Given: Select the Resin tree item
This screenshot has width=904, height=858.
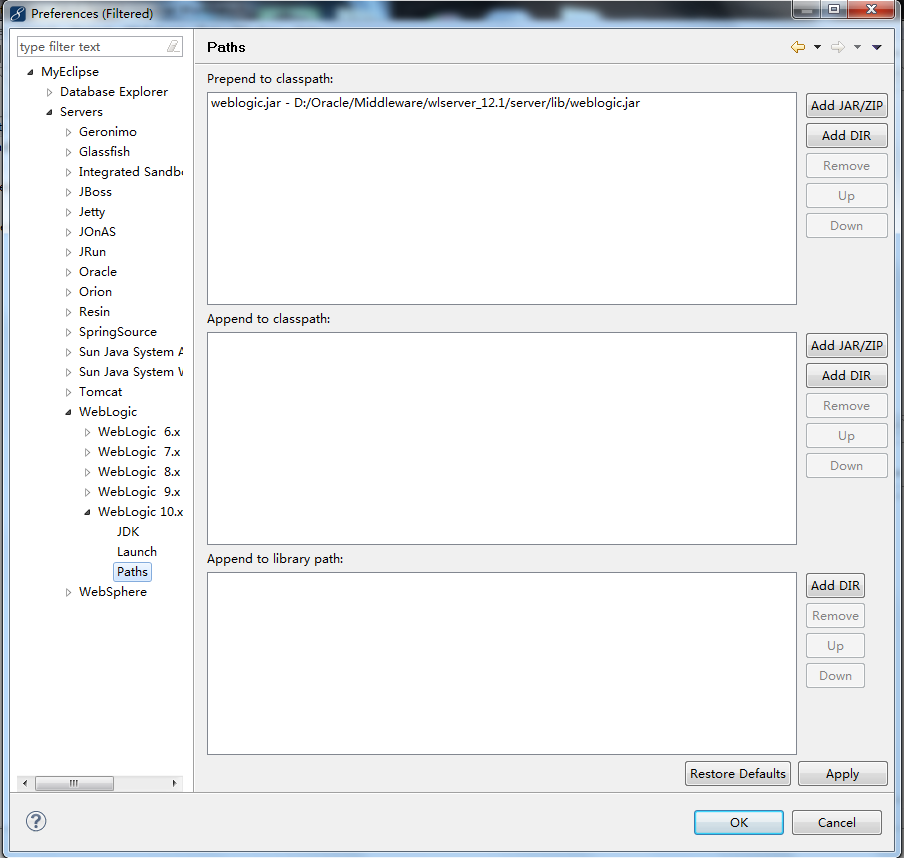Looking at the screenshot, I should [x=94, y=312].
